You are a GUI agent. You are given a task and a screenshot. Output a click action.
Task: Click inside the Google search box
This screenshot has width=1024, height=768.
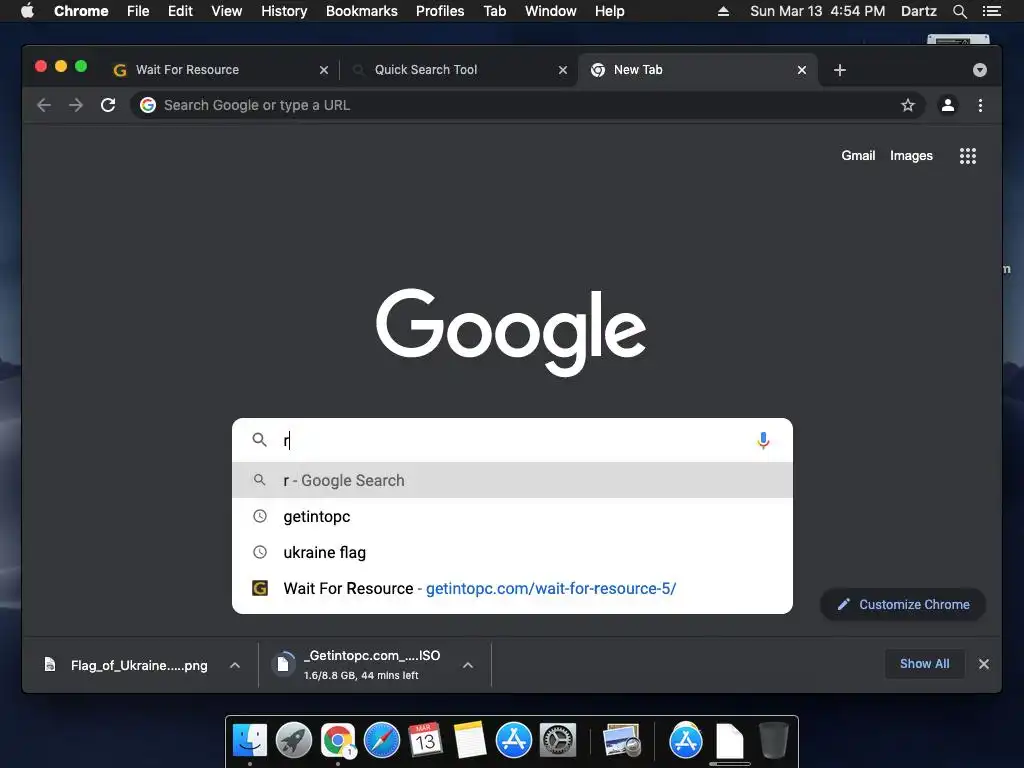512,440
